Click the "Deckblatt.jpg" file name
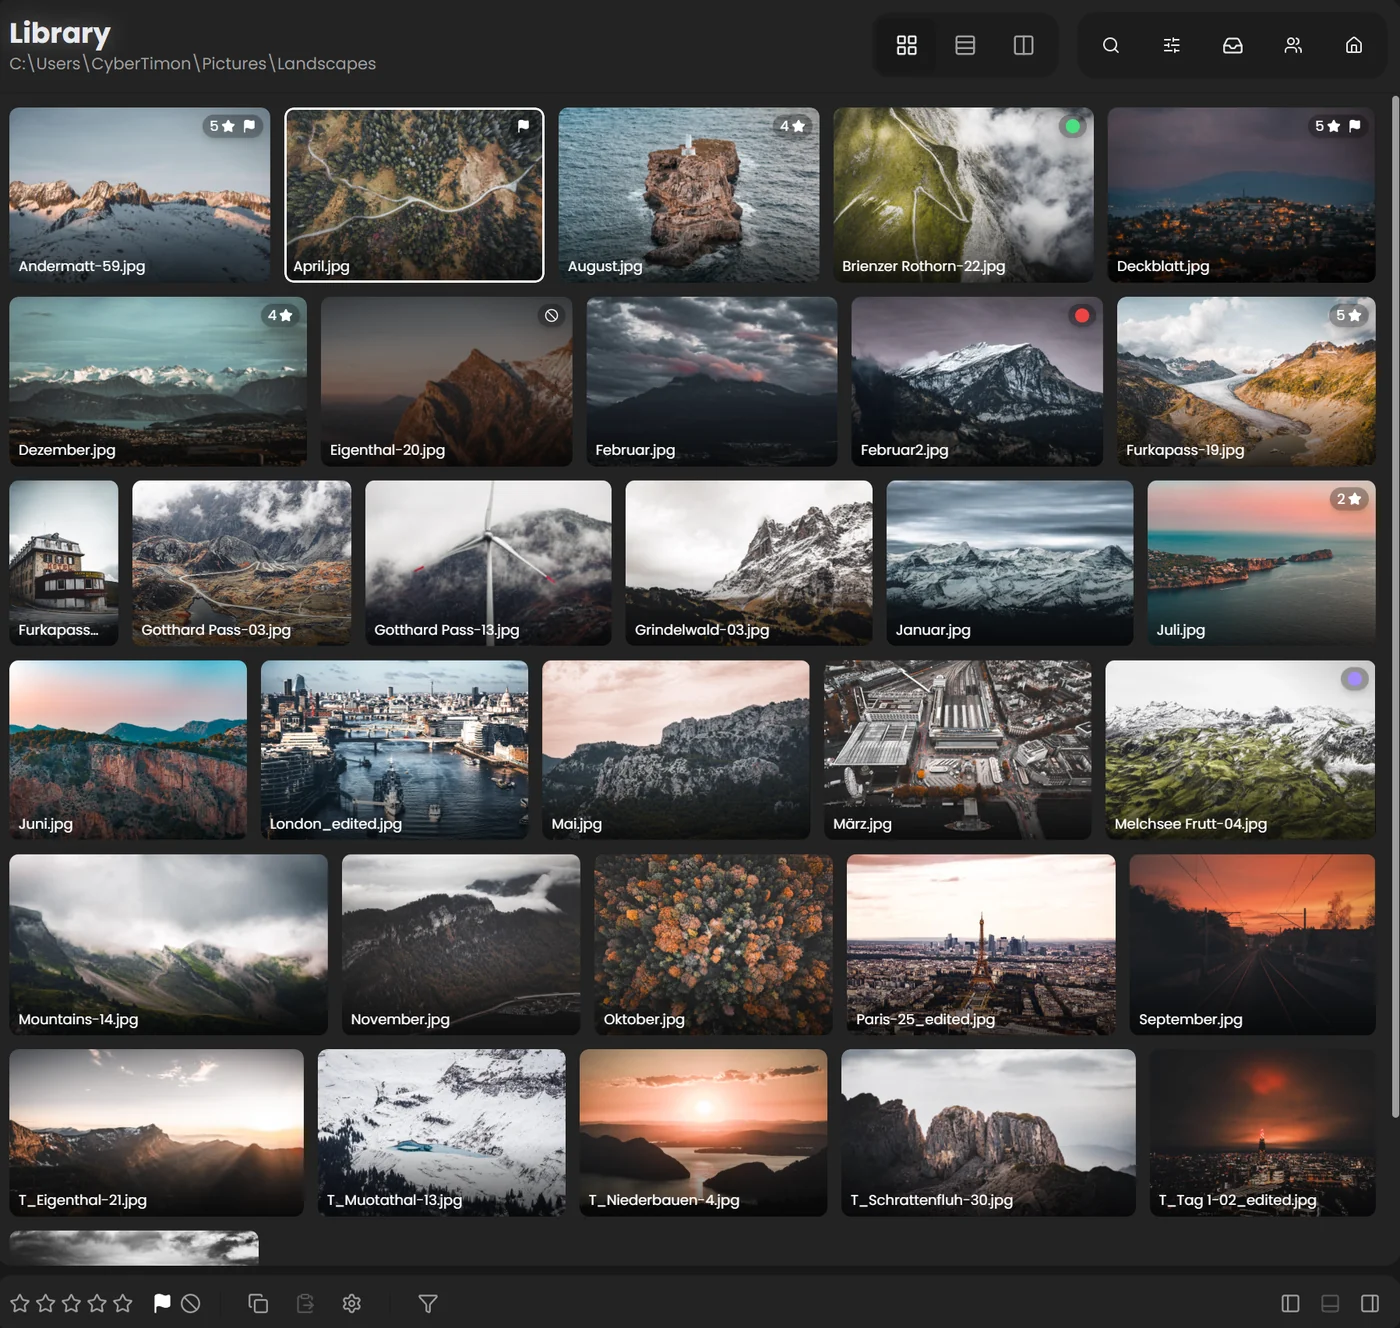This screenshot has height=1328, width=1400. point(1163,266)
